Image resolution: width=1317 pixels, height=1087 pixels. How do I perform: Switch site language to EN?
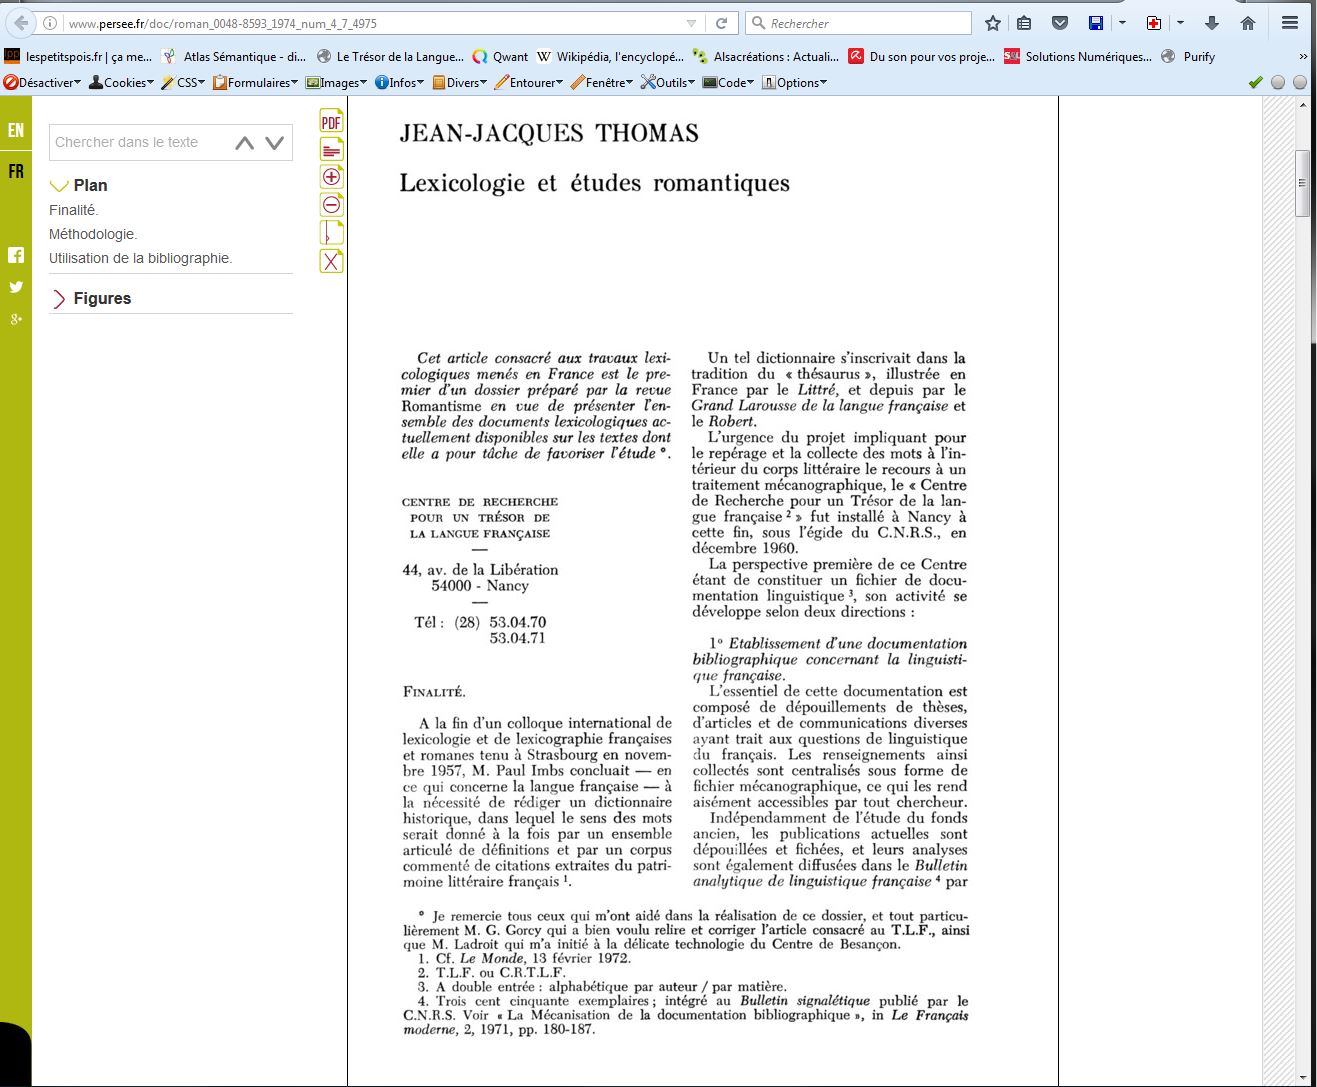[x=16, y=130]
